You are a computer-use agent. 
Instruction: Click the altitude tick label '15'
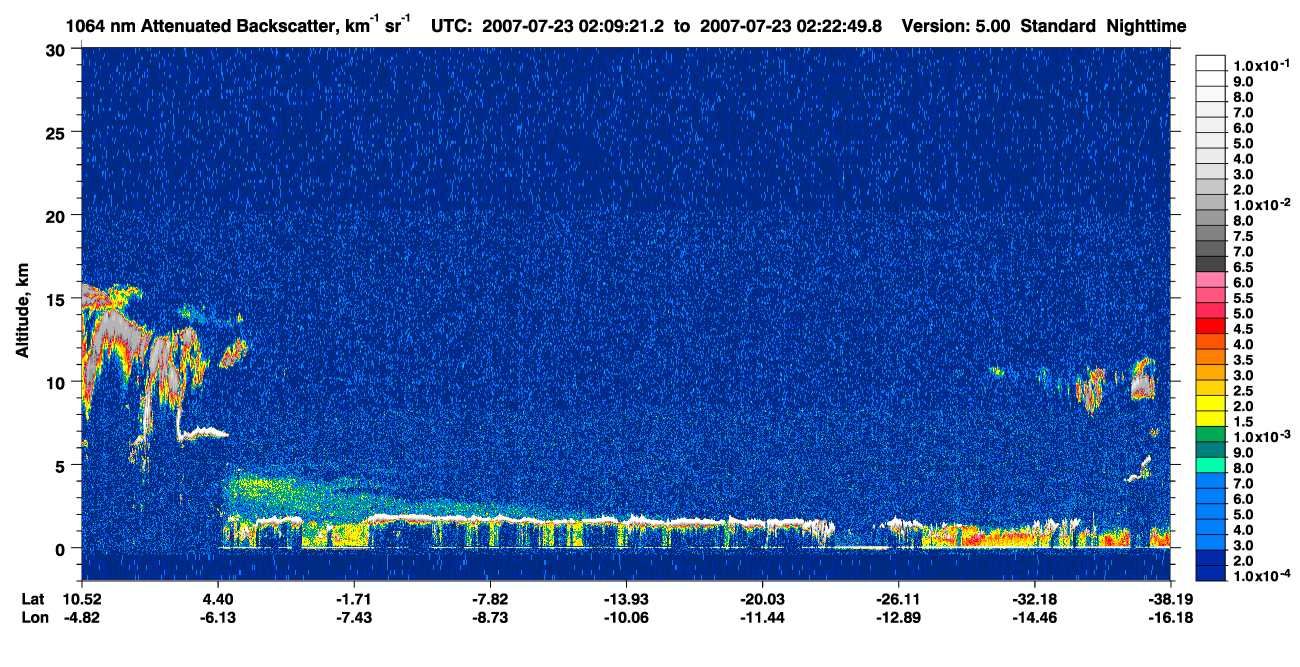pyautogui.click(x=58, y=298)
